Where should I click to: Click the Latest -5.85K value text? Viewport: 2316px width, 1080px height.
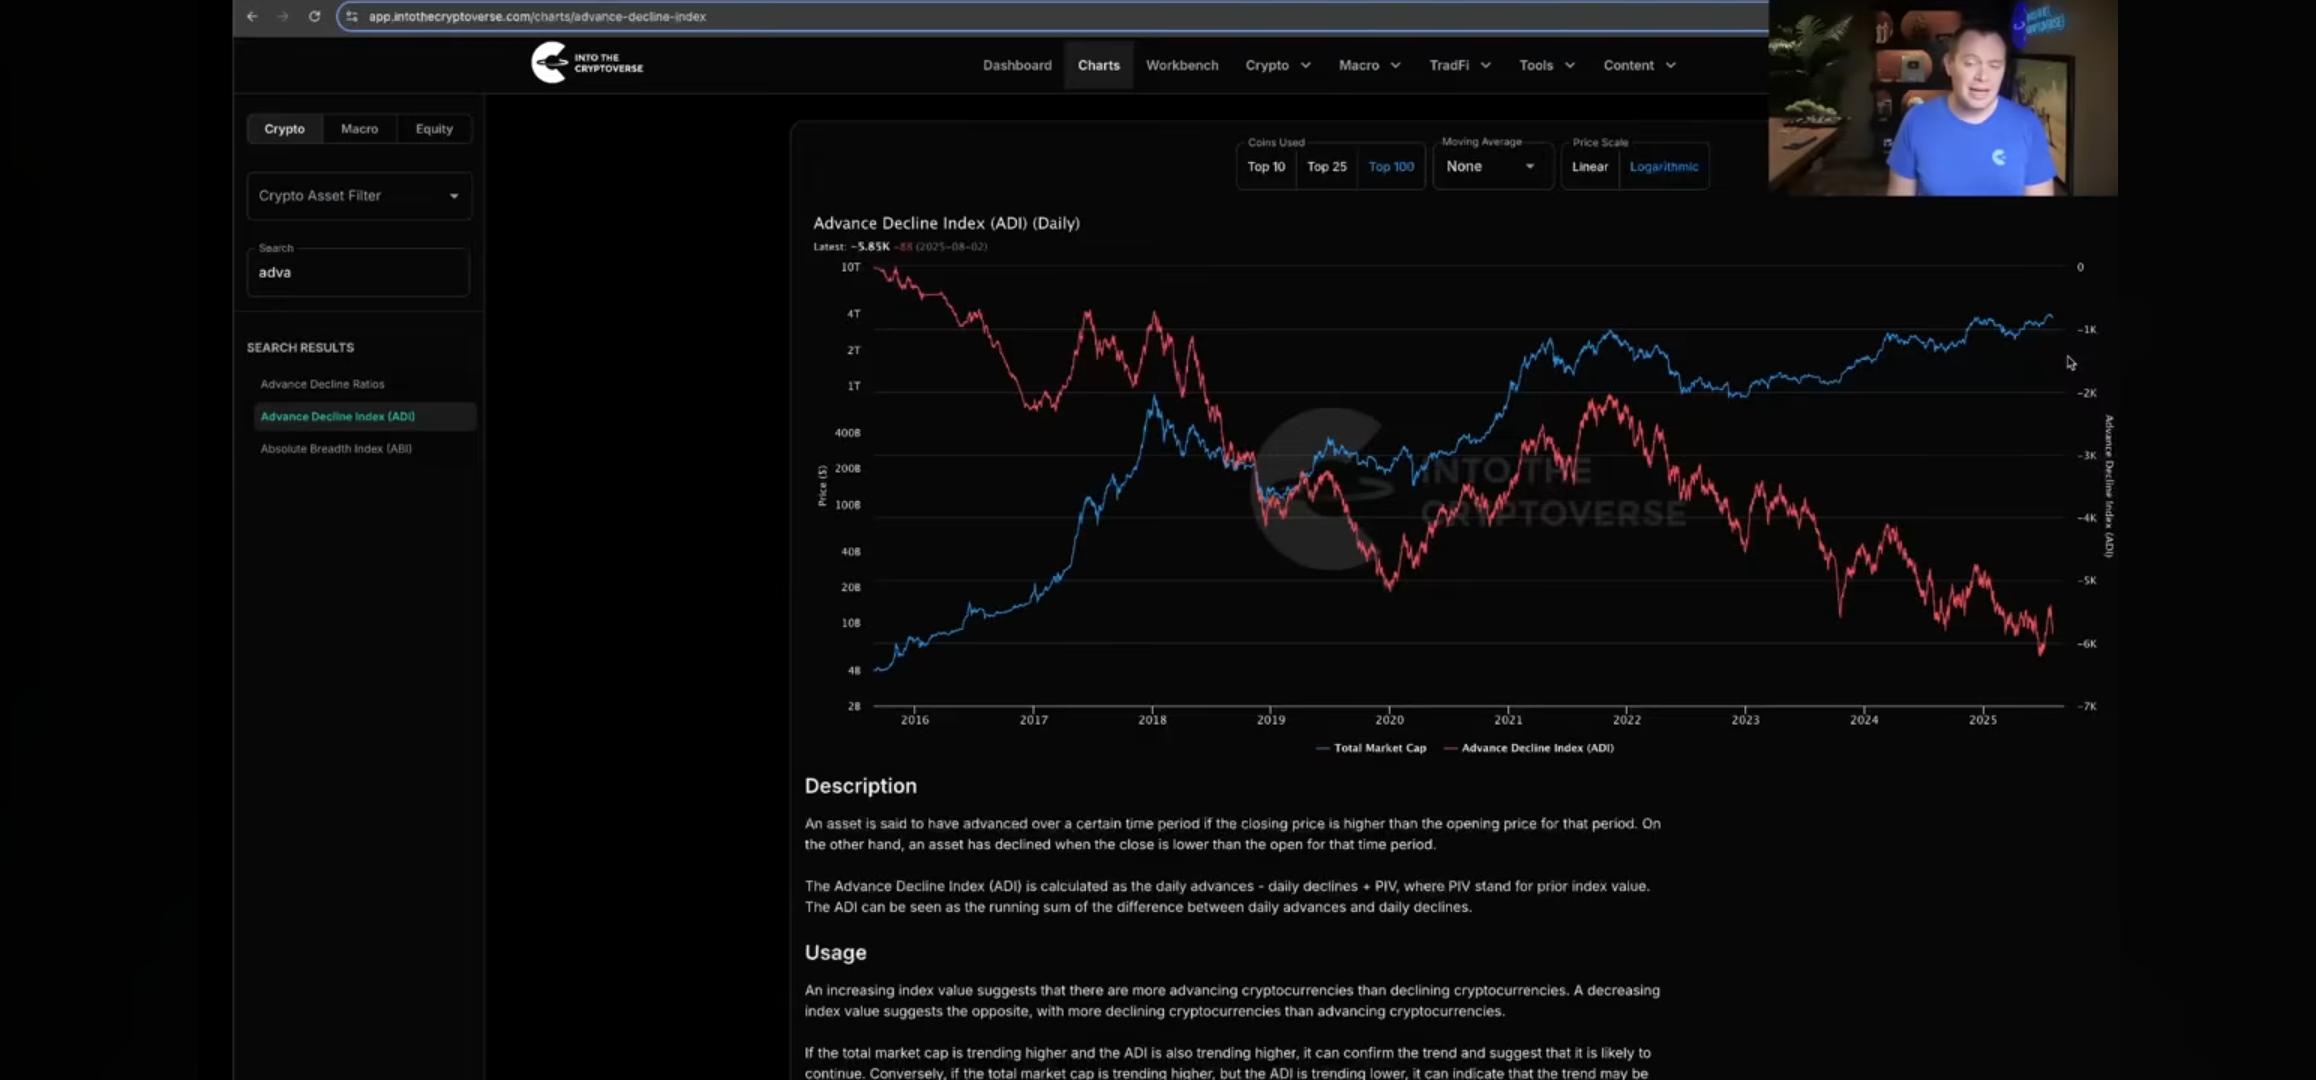coord(870,247)
